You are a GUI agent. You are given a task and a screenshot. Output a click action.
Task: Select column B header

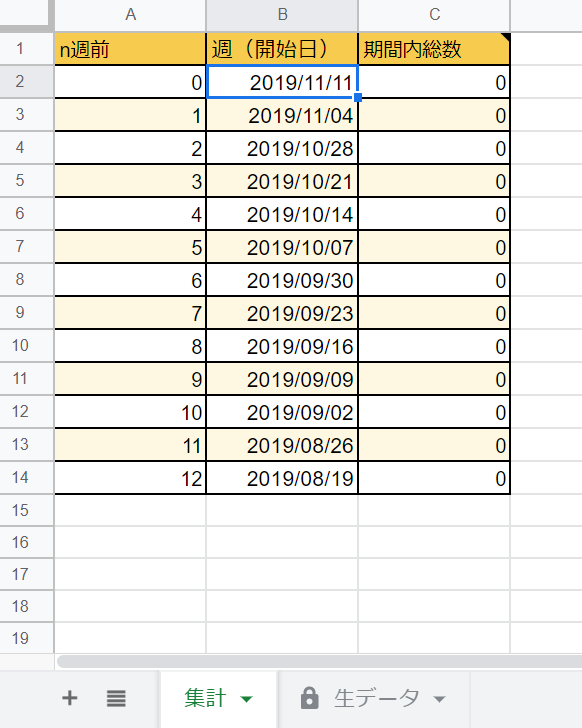[x=282, y=15]
